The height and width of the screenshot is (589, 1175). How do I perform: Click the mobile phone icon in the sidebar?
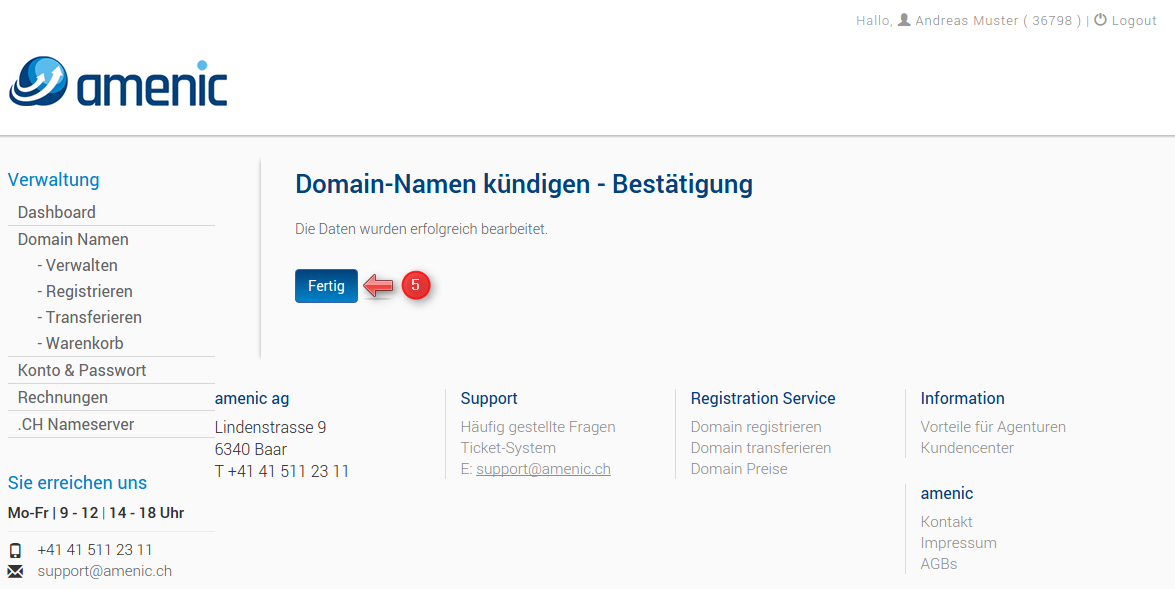pos(15,551)
